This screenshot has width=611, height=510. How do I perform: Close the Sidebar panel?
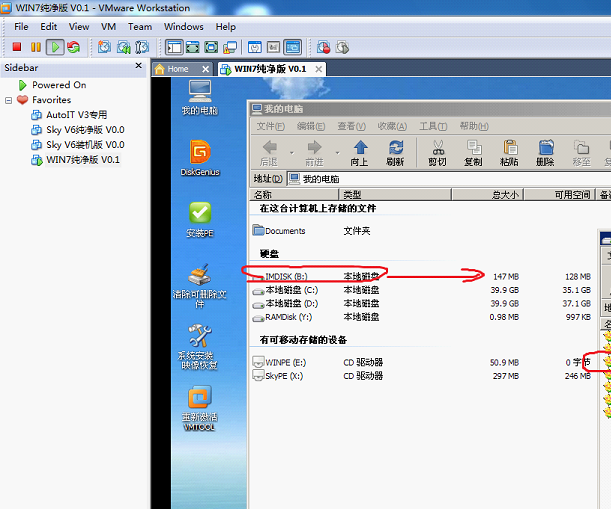(138, 65)
